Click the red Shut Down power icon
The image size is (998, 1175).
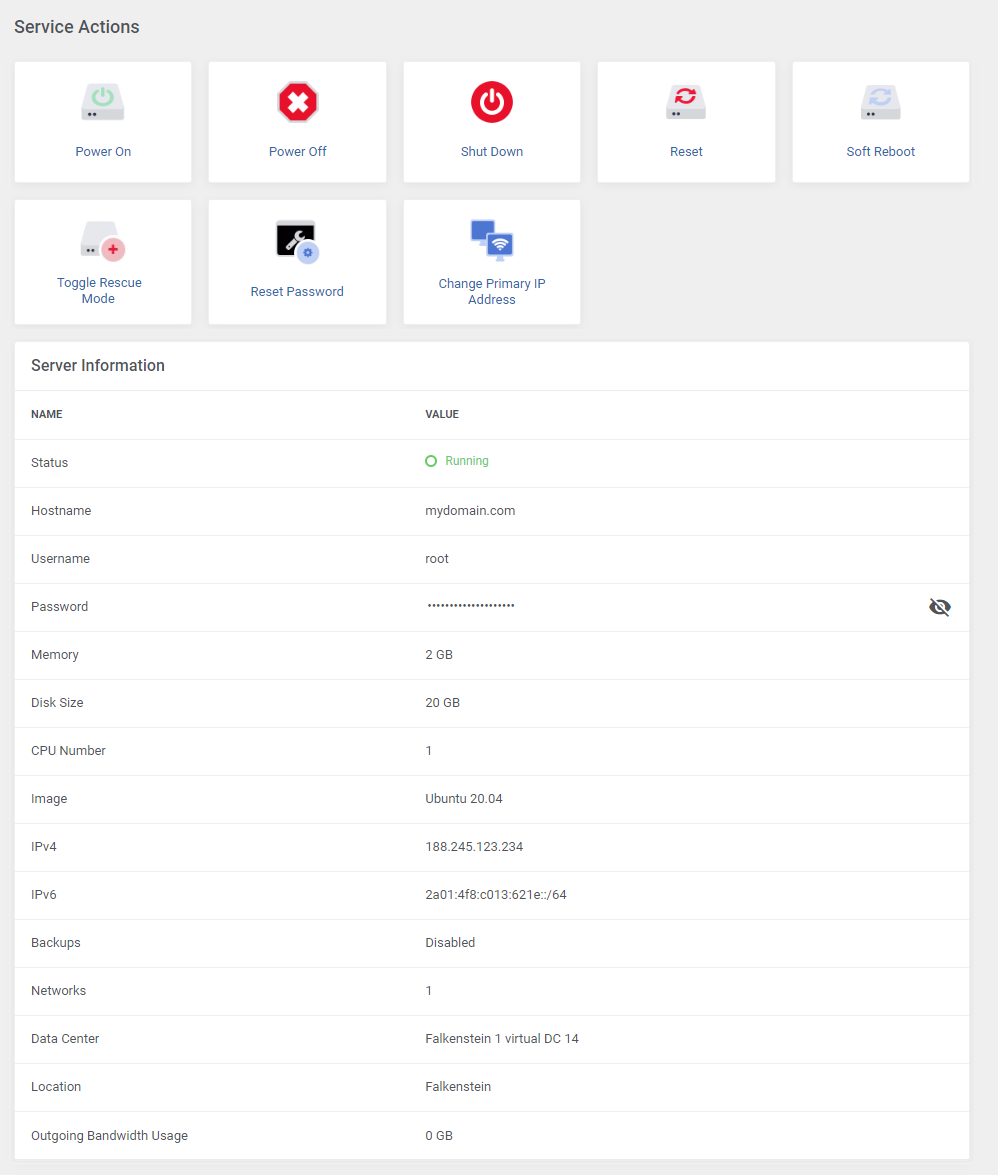coord(492,102)
